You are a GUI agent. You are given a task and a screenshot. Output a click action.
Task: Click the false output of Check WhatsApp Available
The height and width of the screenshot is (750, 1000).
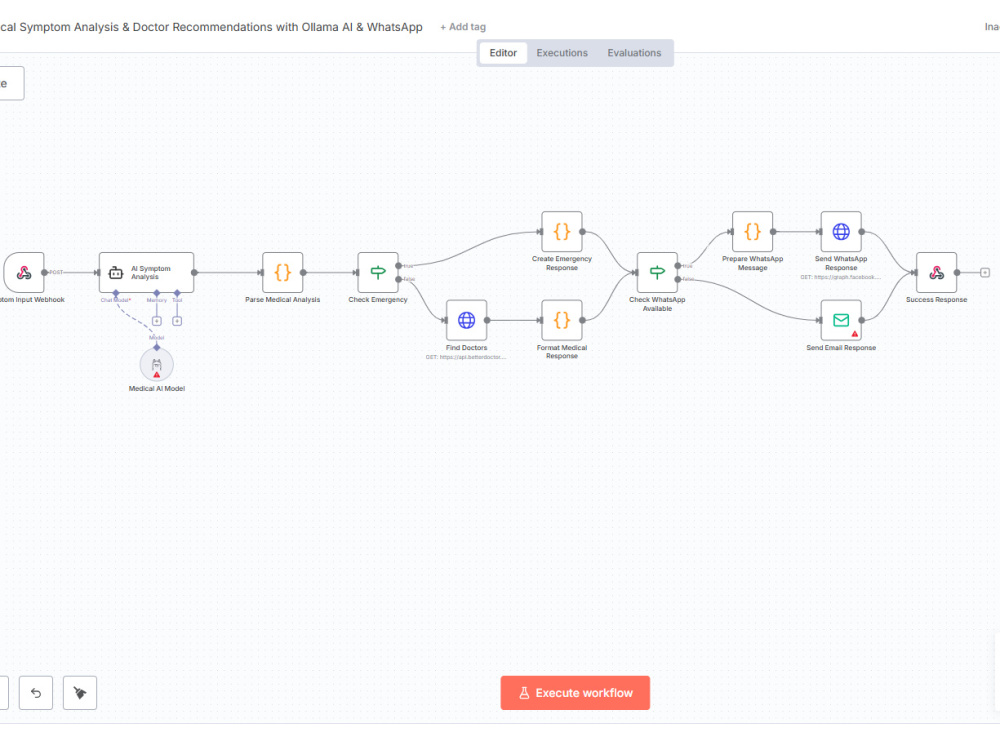[678, 279]
